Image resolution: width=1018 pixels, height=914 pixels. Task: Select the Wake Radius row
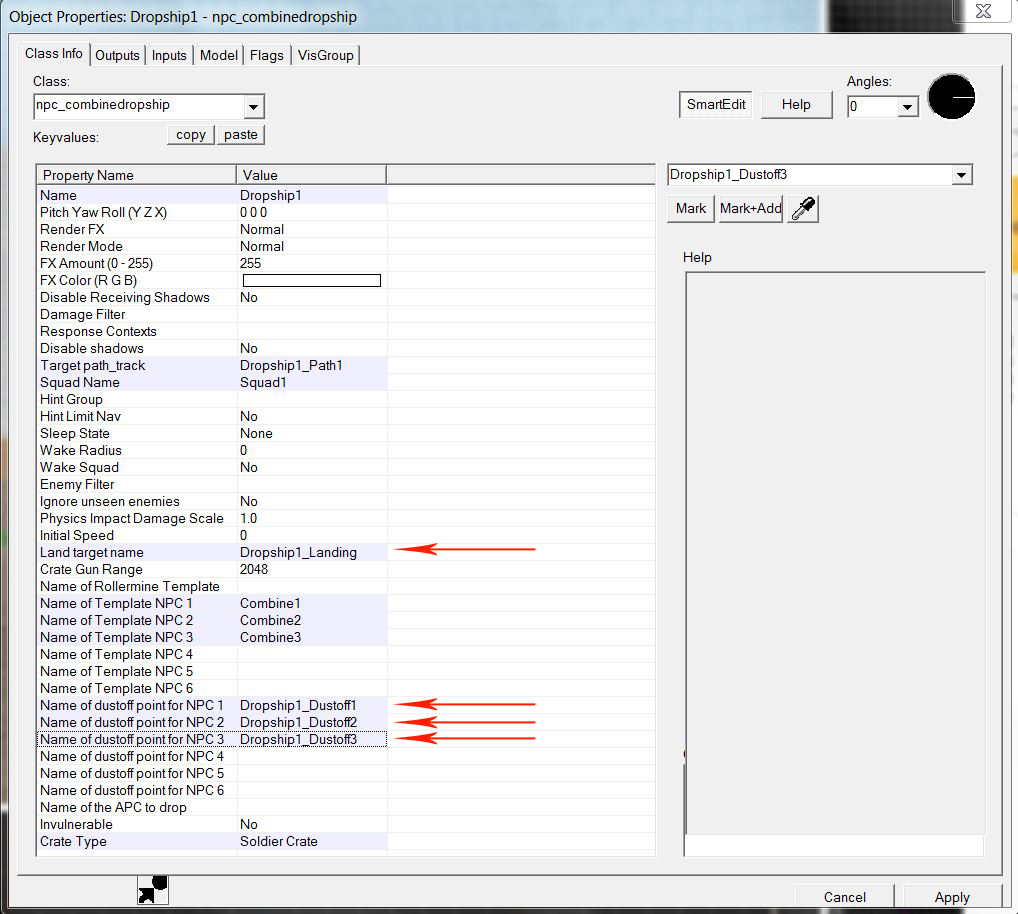coord(212,451)
